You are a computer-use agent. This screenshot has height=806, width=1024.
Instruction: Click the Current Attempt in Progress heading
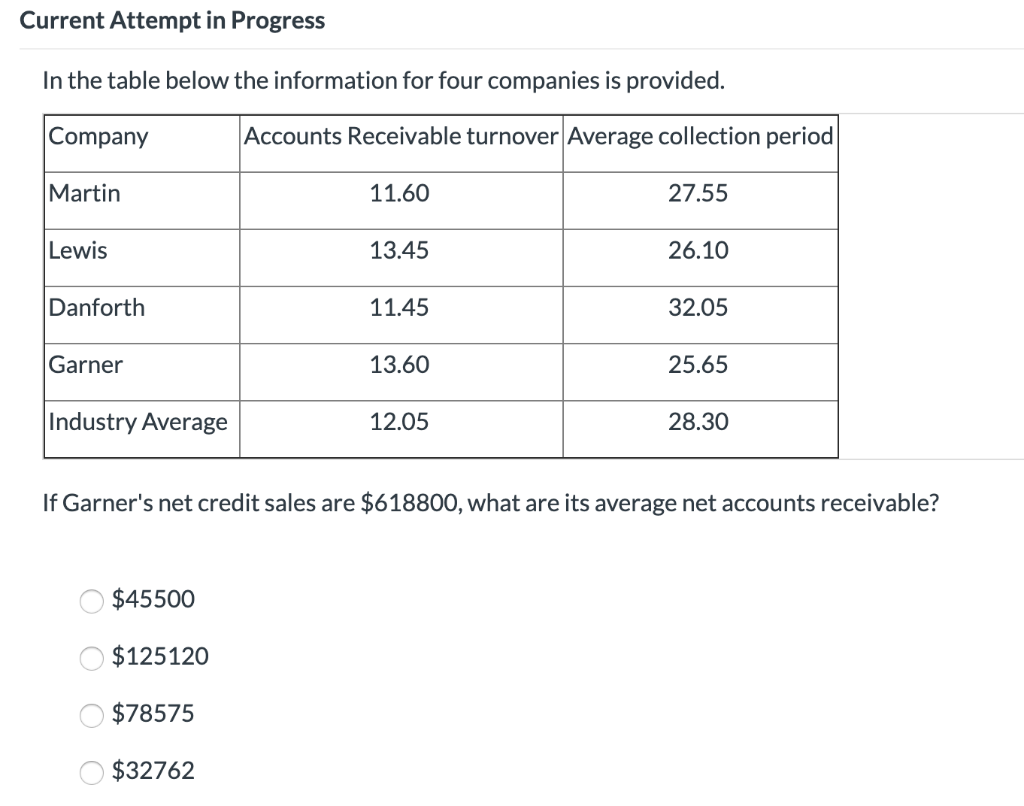[172, 20]
